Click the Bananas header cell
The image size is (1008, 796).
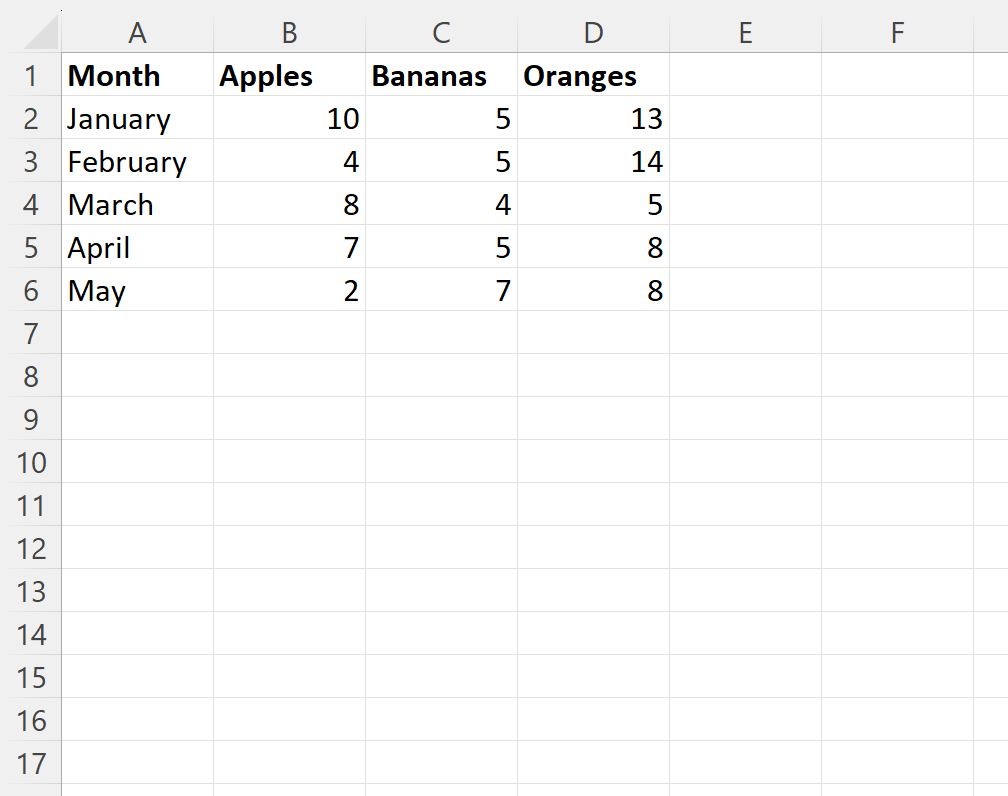point(441,75)
